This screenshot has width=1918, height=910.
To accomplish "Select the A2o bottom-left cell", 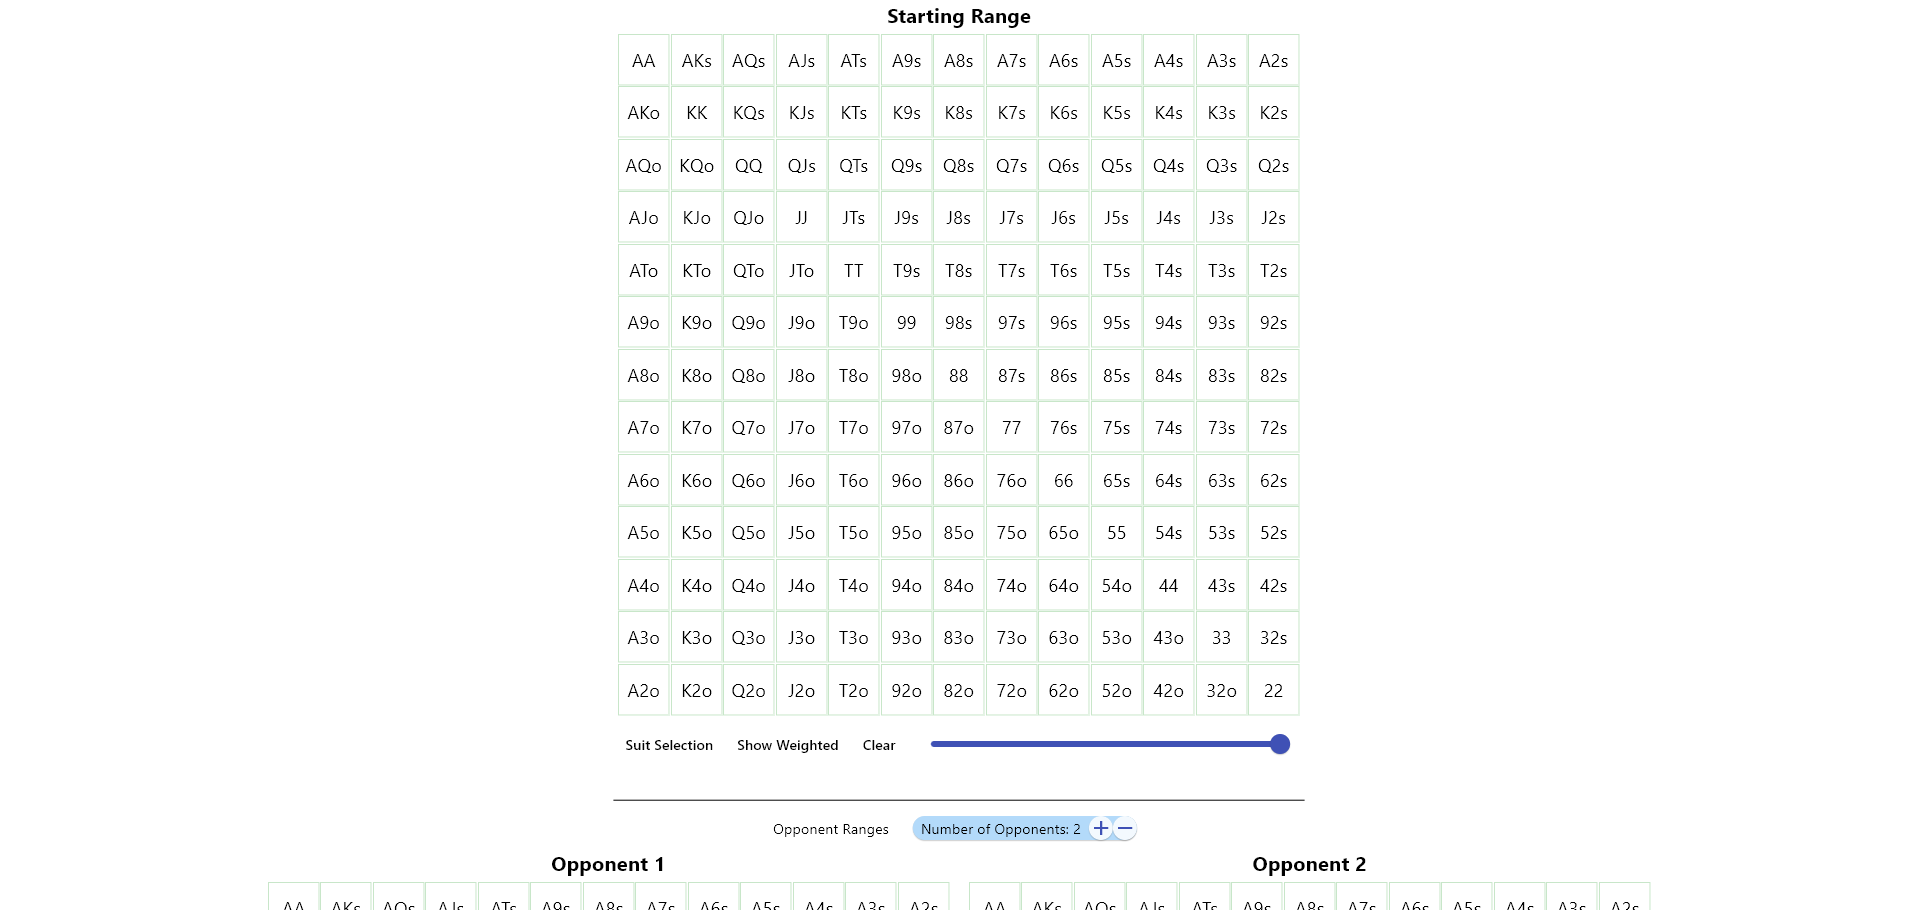I will pyautogui.click(x=644, y=691).
